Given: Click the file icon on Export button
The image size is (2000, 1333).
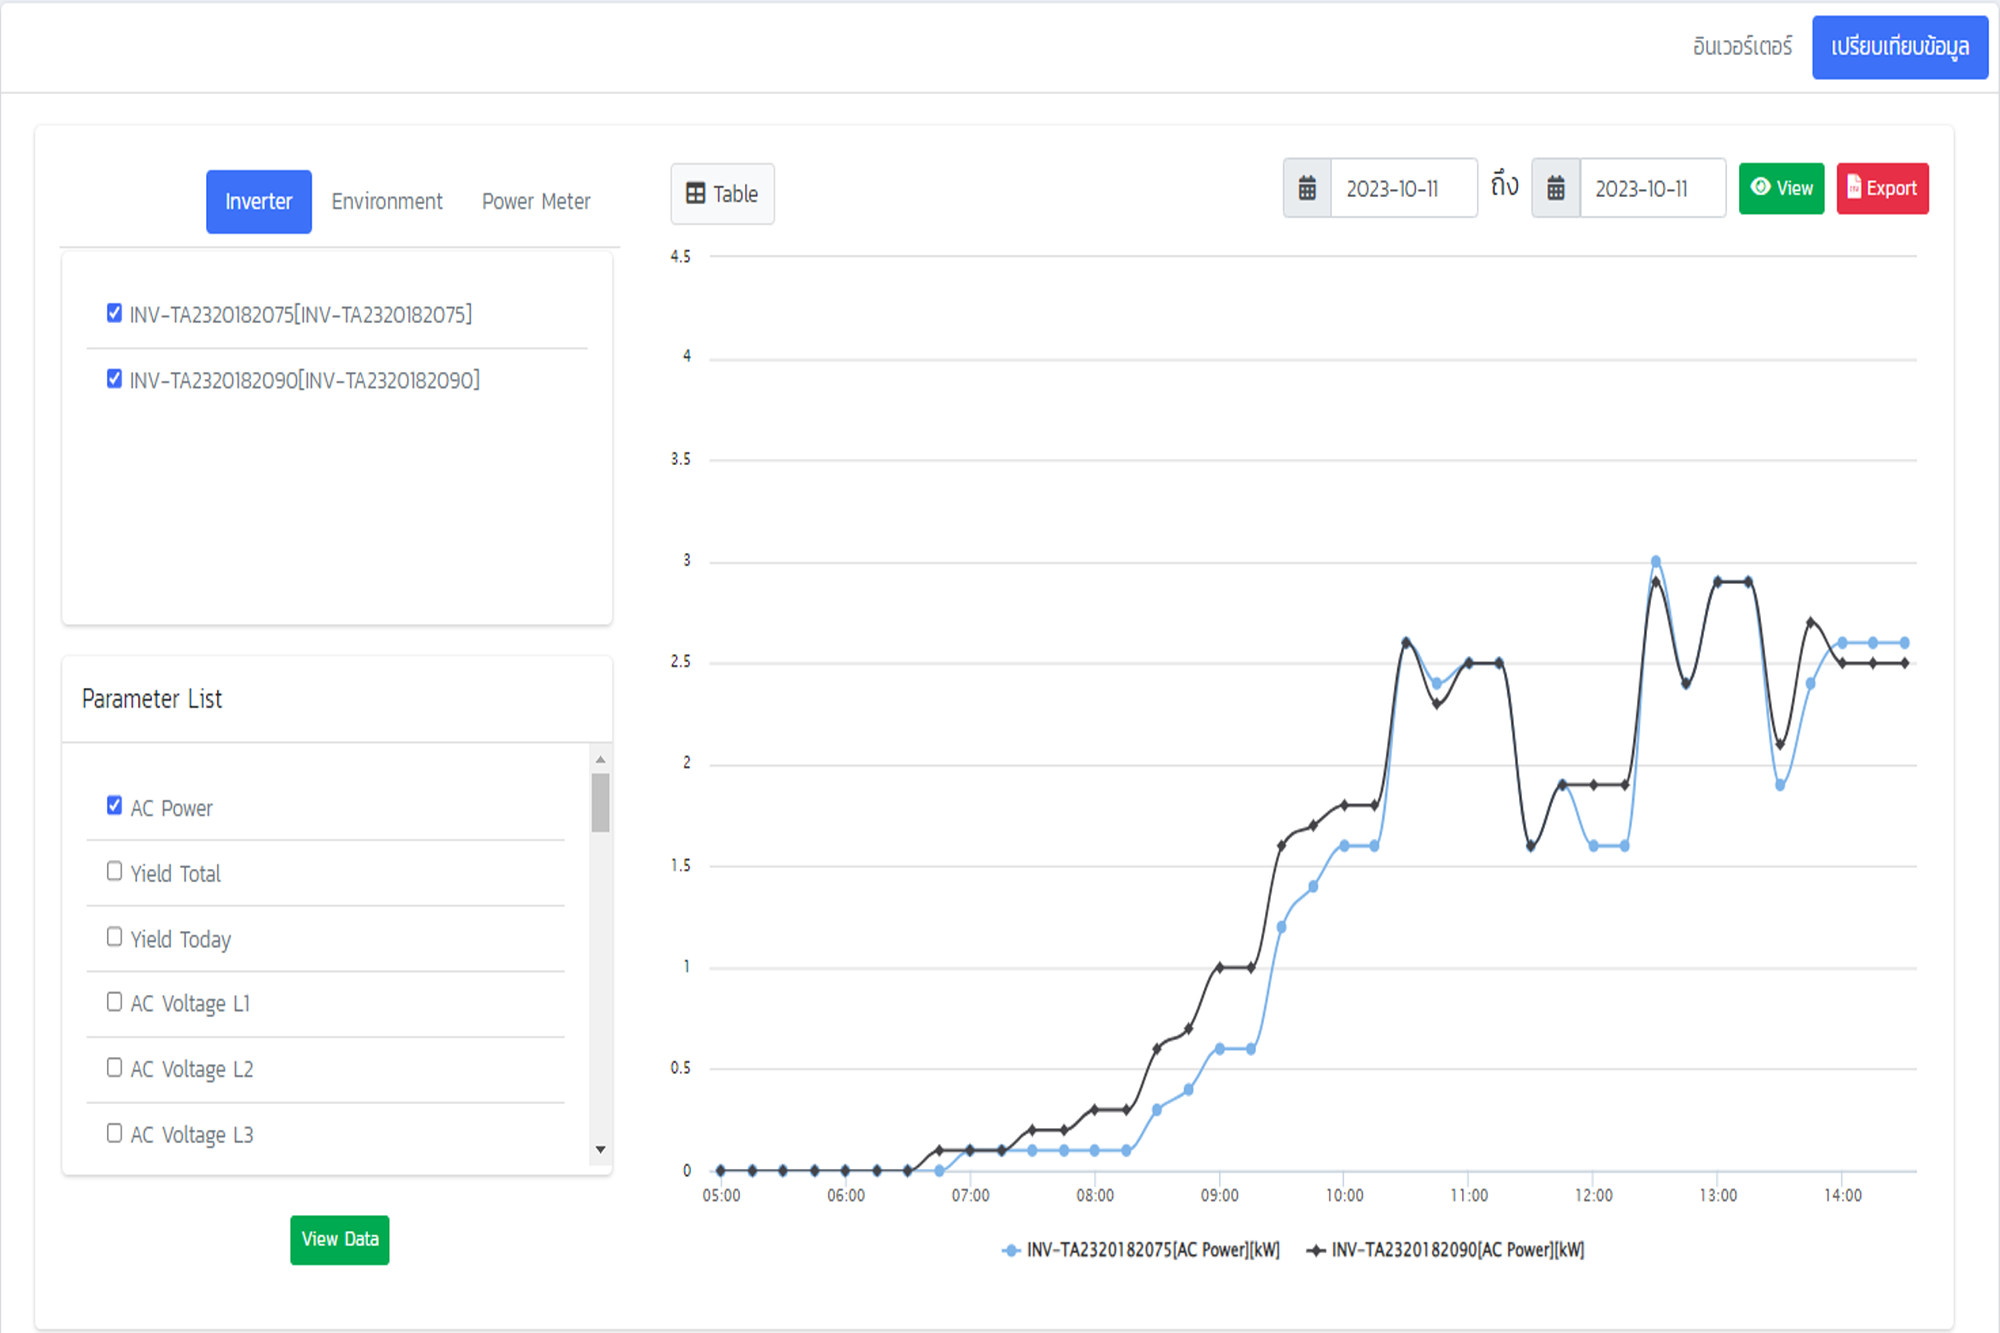Looking at the screenshot, I should point(1853,187).
